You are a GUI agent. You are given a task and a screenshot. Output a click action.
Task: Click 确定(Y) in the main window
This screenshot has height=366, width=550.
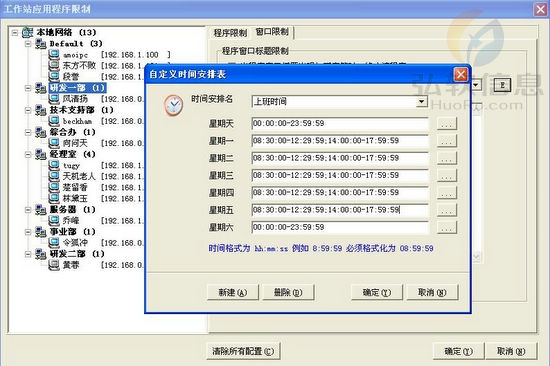click(x=458, y=351)
